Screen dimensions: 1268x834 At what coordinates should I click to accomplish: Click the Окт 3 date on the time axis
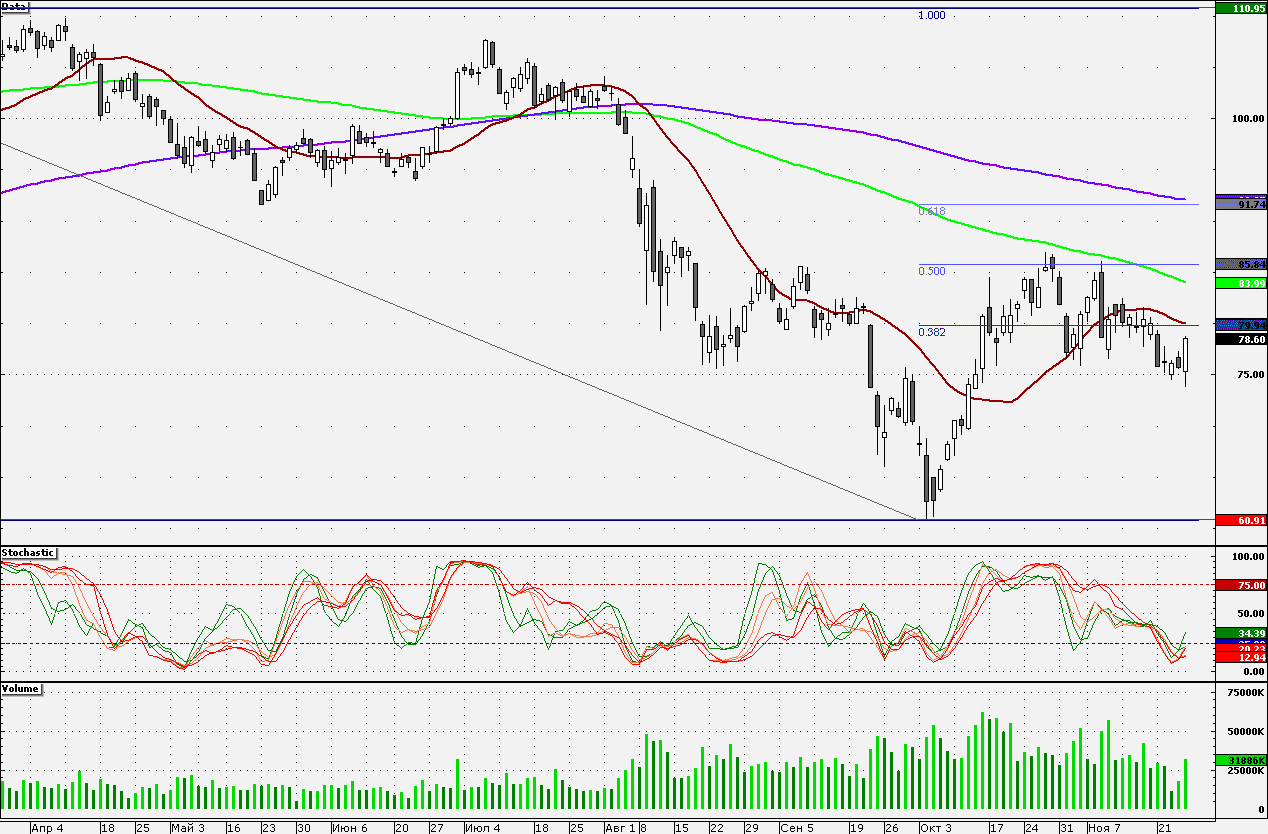[936, 828]
